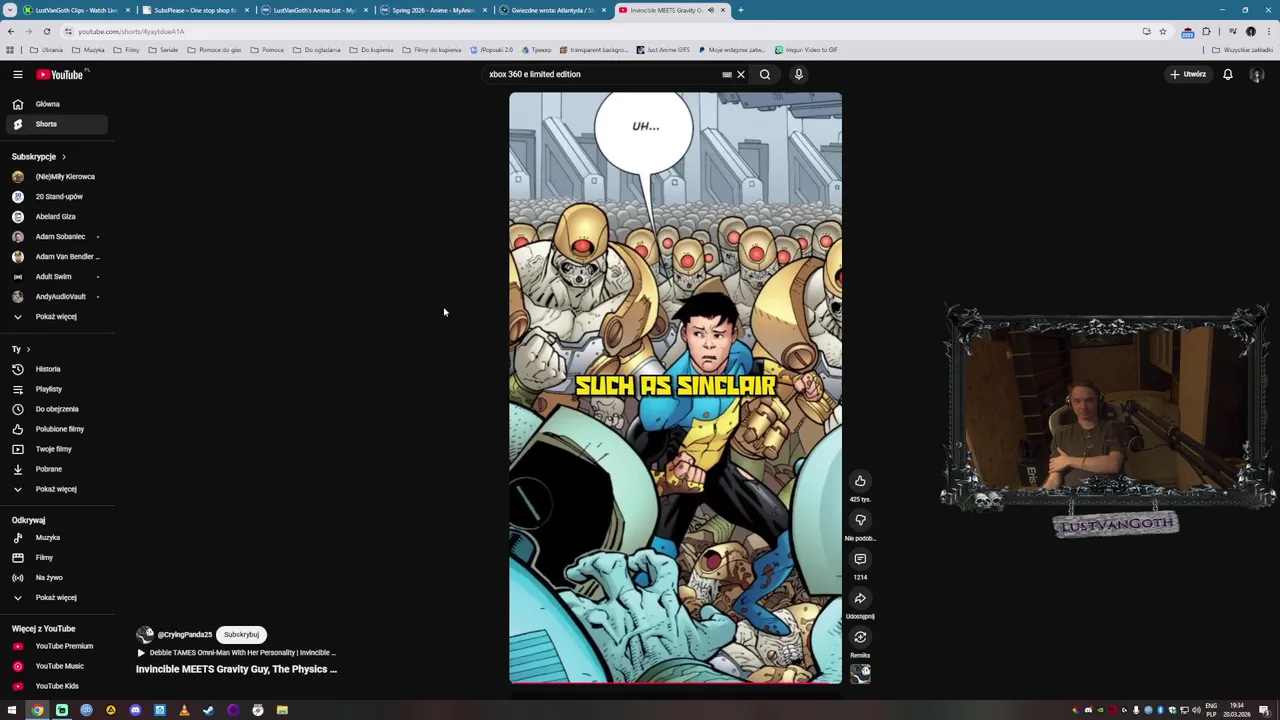Open Just Anime GIFS bookmark
Image resolution: width=1280 pixels, height=720 pixels.
point(663,50)
